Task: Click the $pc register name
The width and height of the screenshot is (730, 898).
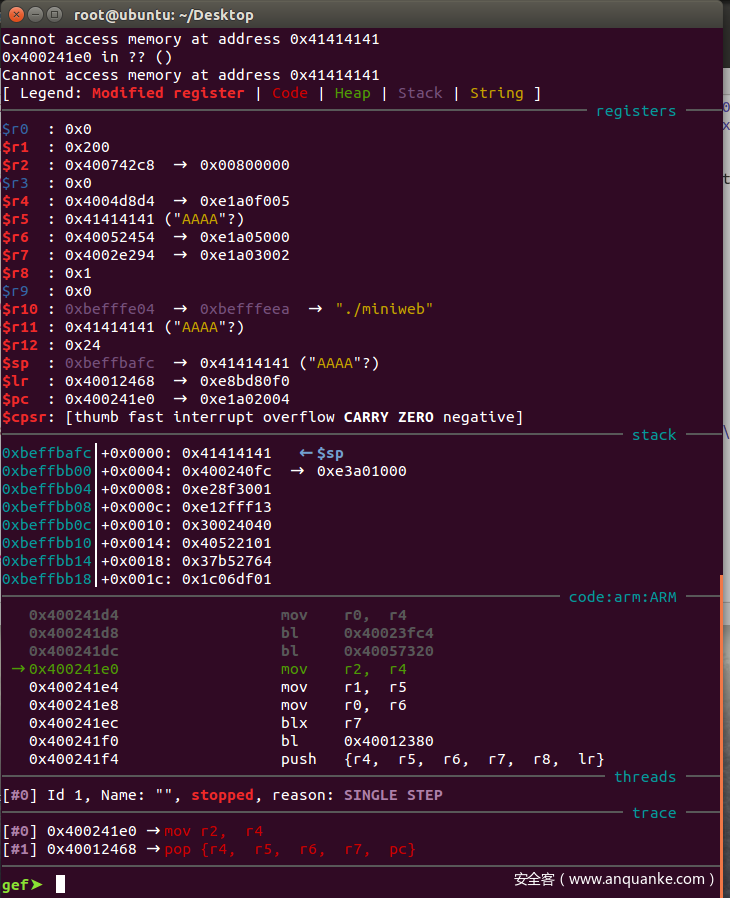Action: point(15,399)
